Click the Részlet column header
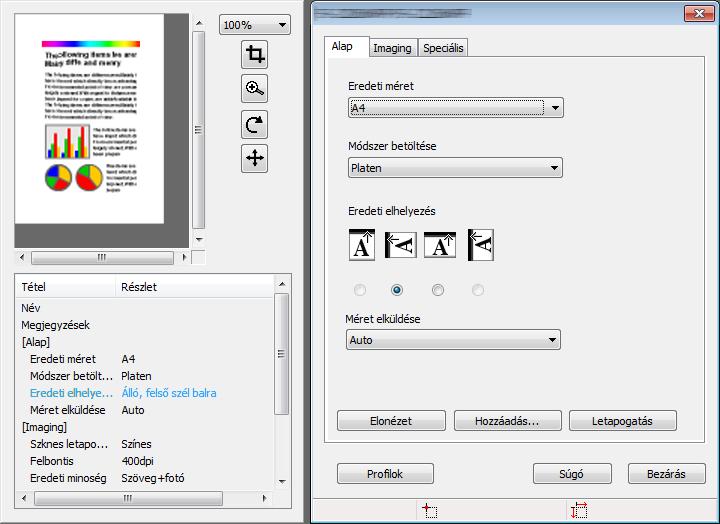 pyautogui.click(x=195, y=287)
